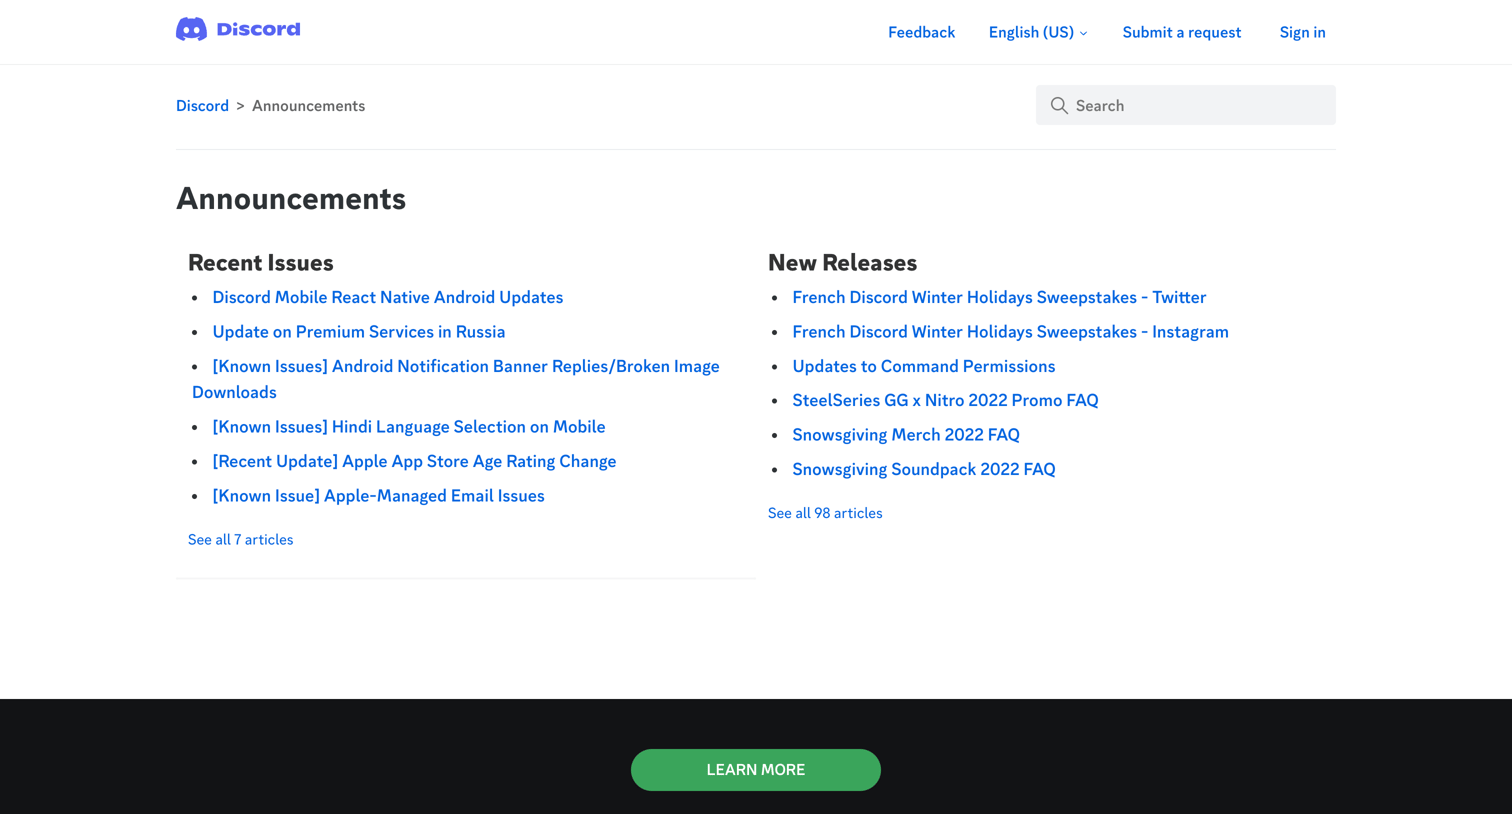
Task: Open Update on Premium Services in Russia
Action: (x=358, y=332)
